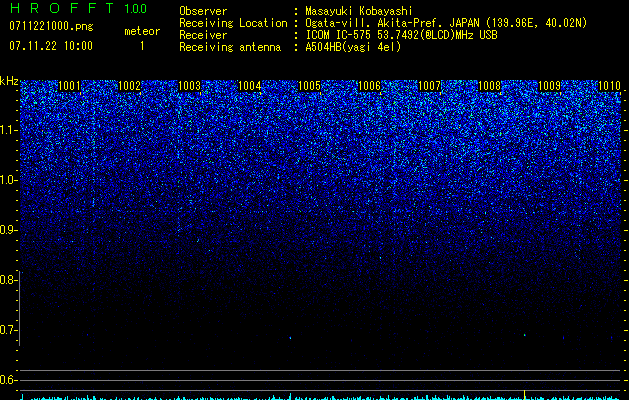Click the 1.1 frequency axis label

(x=9, y=130)
